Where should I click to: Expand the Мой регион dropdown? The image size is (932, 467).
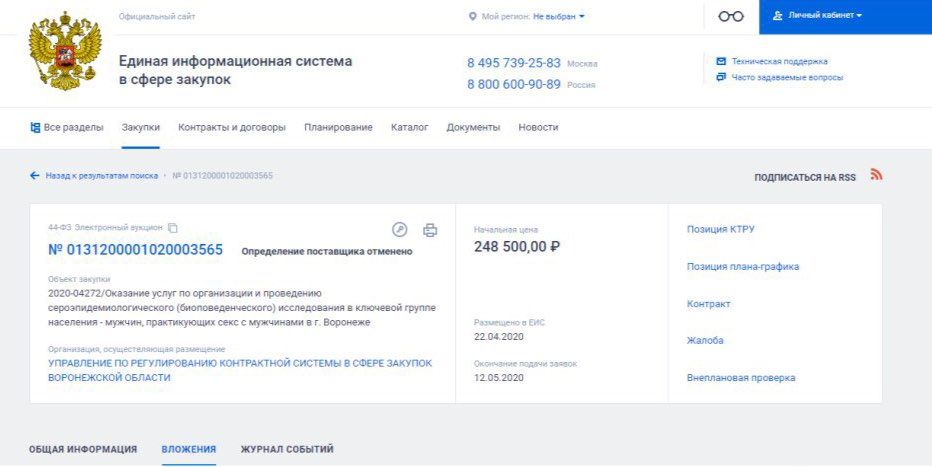559,17
